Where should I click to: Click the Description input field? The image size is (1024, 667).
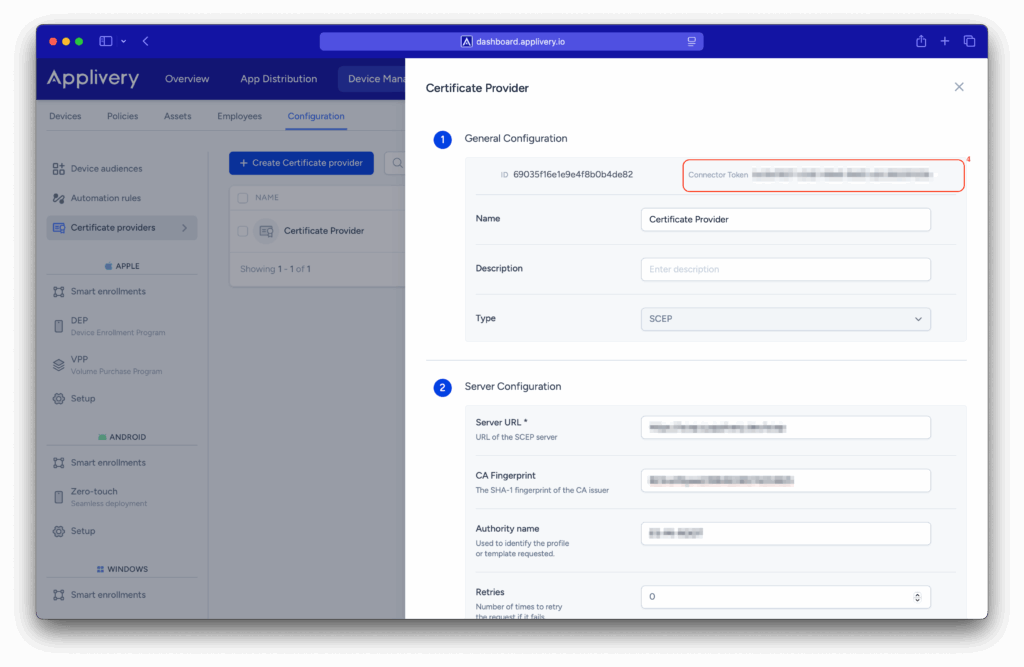click(x=785, y=268)
